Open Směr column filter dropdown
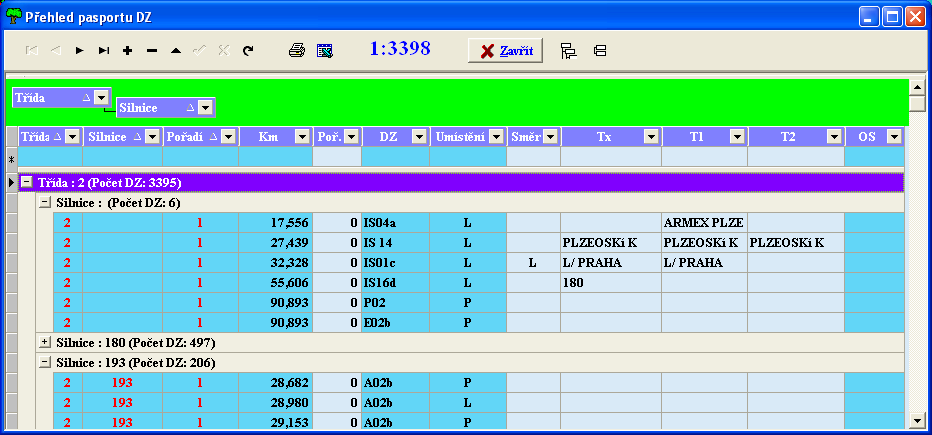Viewport: 932px width, 435px height. 550,137
